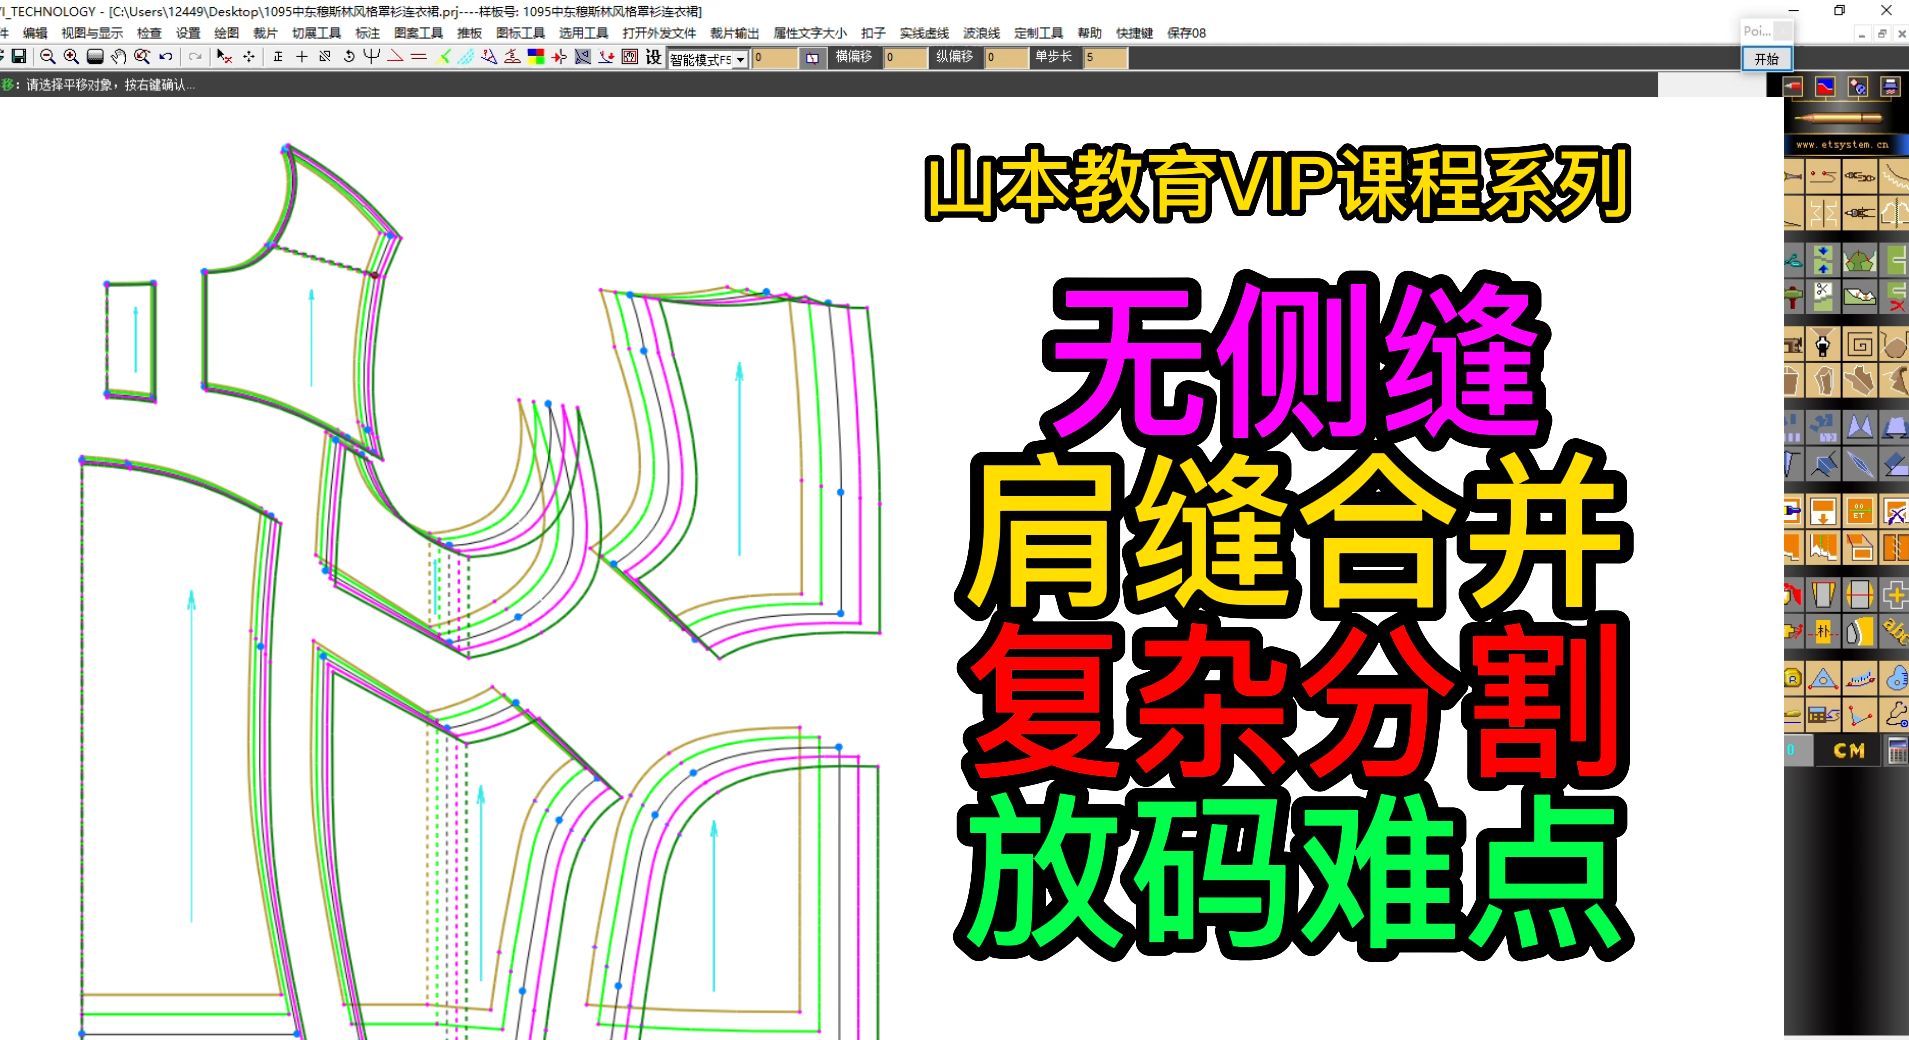
Task: Close the small Poi... popup window
Action: [x=1782, y=31]
